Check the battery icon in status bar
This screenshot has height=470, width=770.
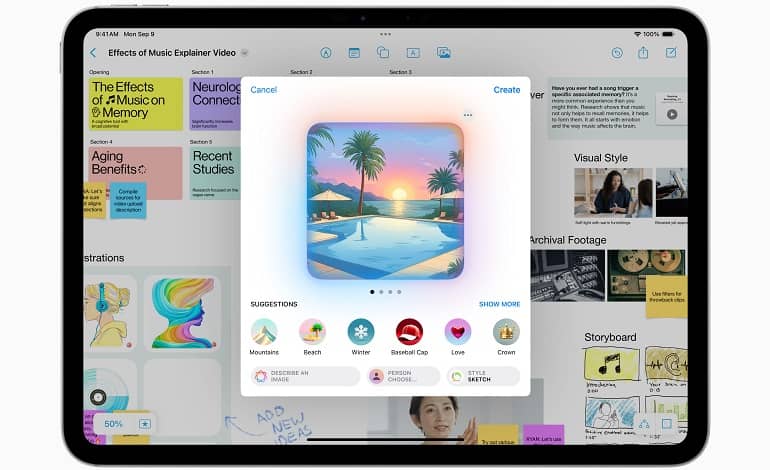pyautogui.click(x=668, y=34)
